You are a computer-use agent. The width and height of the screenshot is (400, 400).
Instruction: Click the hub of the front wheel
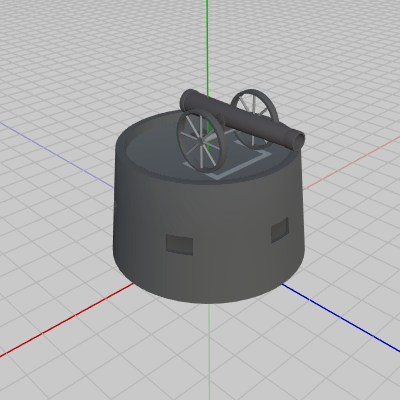[200, 142]
